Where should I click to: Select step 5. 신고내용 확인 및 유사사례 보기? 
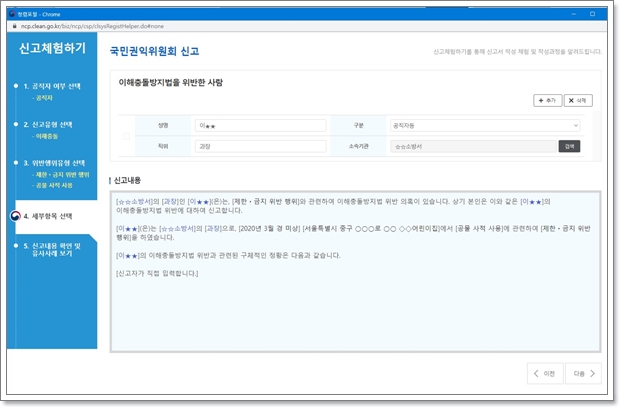(x=52, y=250)
